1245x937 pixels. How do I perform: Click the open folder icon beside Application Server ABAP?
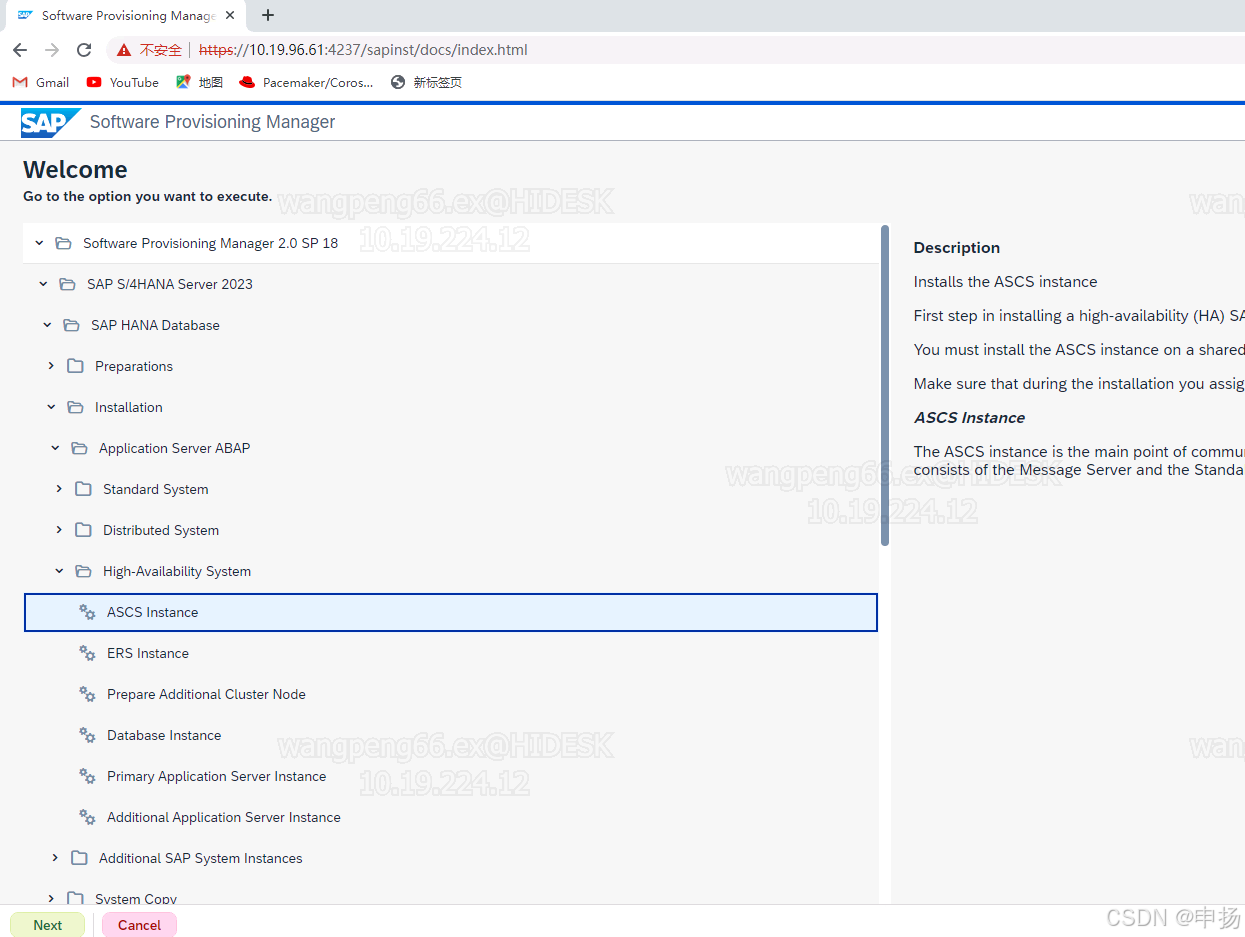tap(79, 448)
